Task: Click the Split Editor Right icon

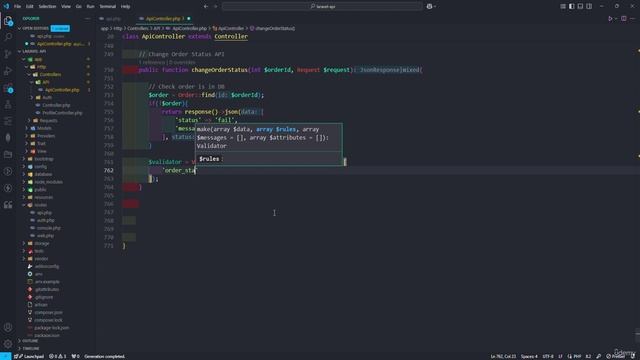Action: pos(624,19)
